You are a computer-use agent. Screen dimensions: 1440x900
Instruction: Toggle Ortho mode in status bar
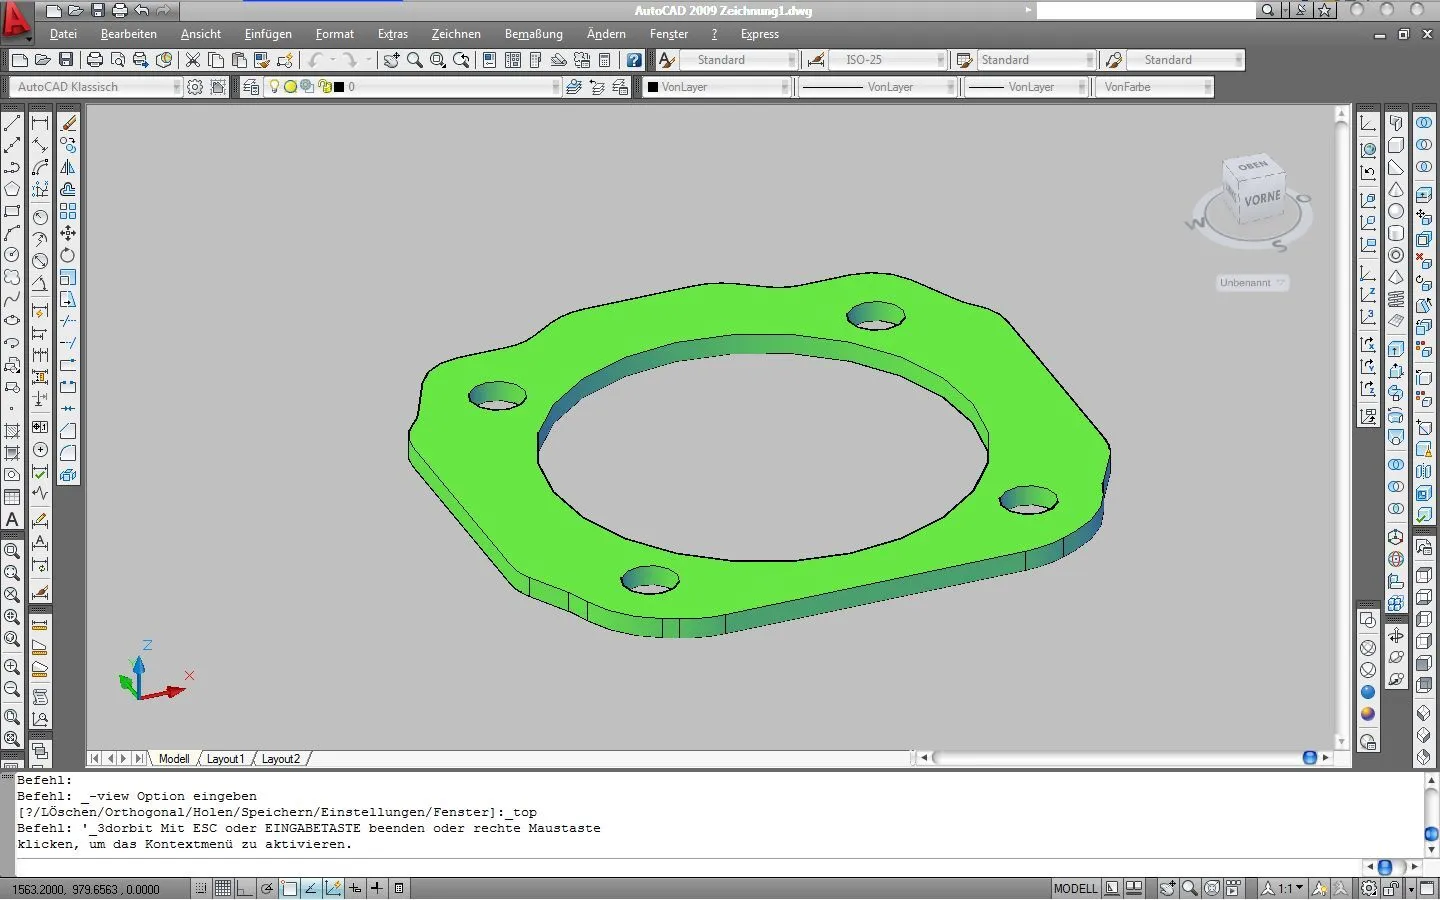click(x=245, y=888)
